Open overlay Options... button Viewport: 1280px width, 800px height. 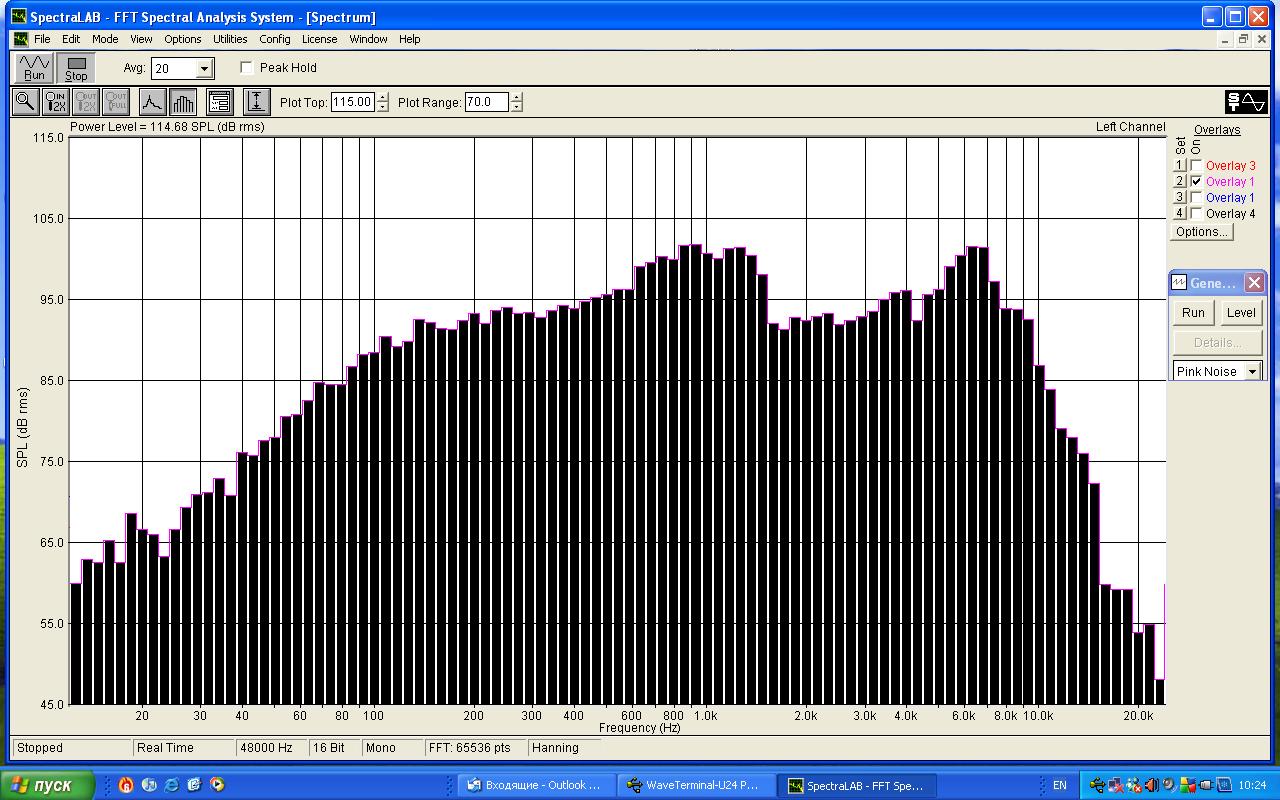(x=1202, y=232)
